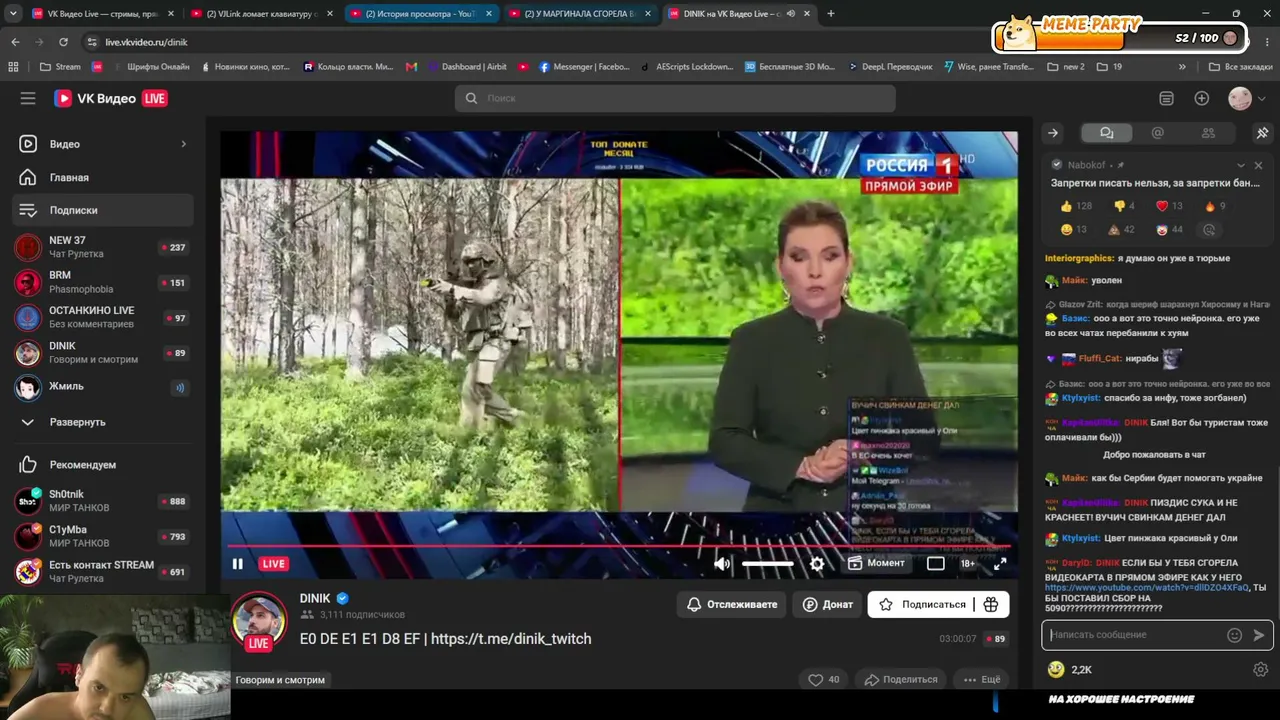Open the Sh0tnik recommended channel

point(103,501)
